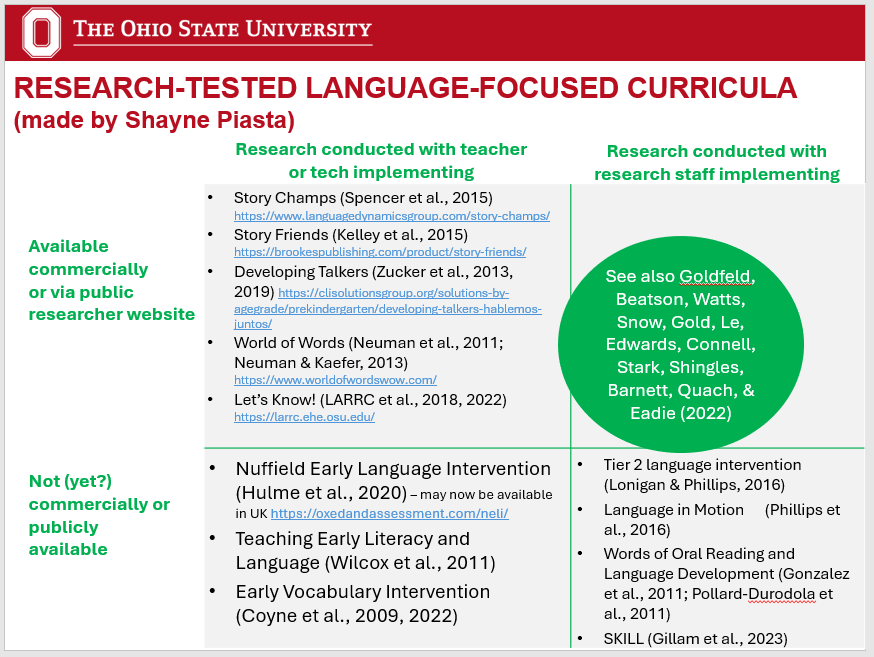This screenshot has height=657, width=874.
Task: Click '(Hulme et al., 2020)' citation
Action: pyautogui.click(x=321, y=493)
